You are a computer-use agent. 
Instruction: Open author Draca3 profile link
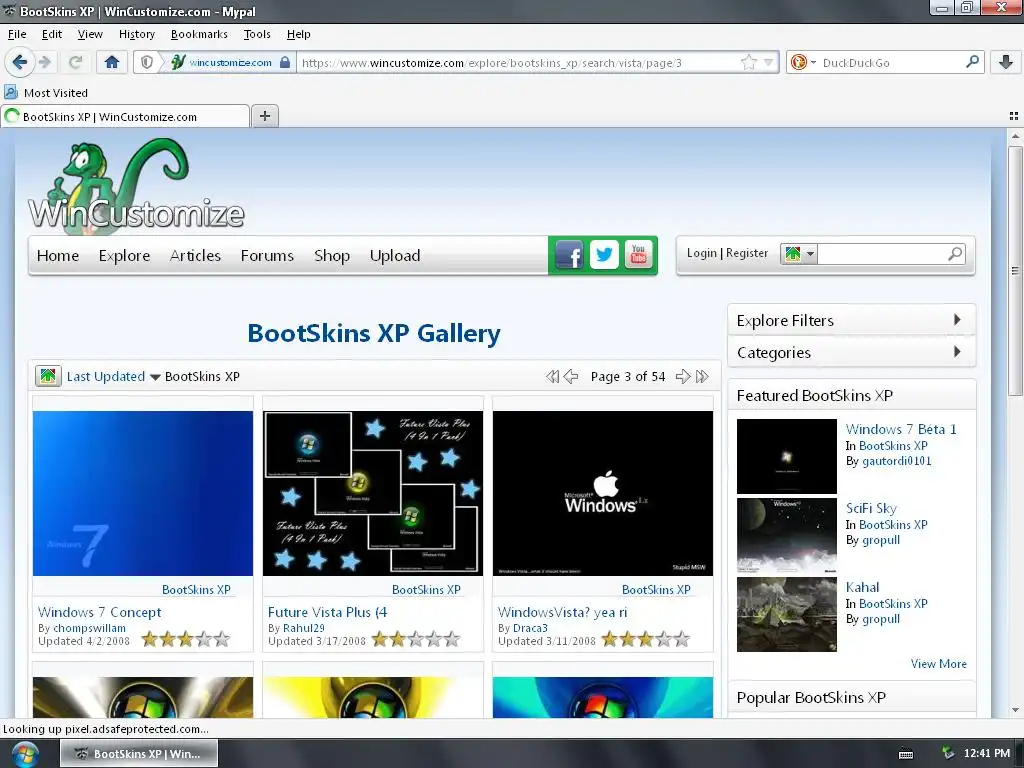click(x=530, y=628)
